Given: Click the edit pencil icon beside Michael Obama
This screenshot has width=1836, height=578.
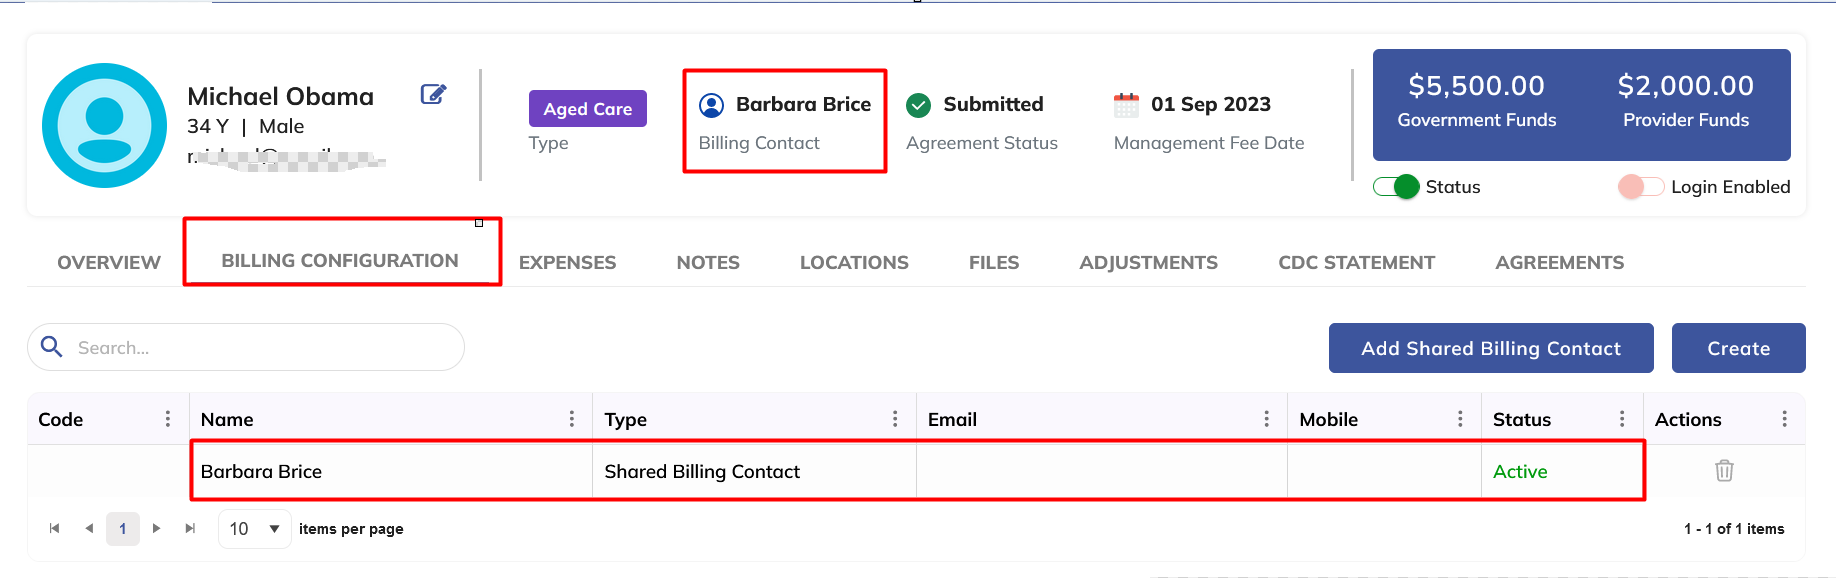Looking at the screenshot, I should pos(433,95).
